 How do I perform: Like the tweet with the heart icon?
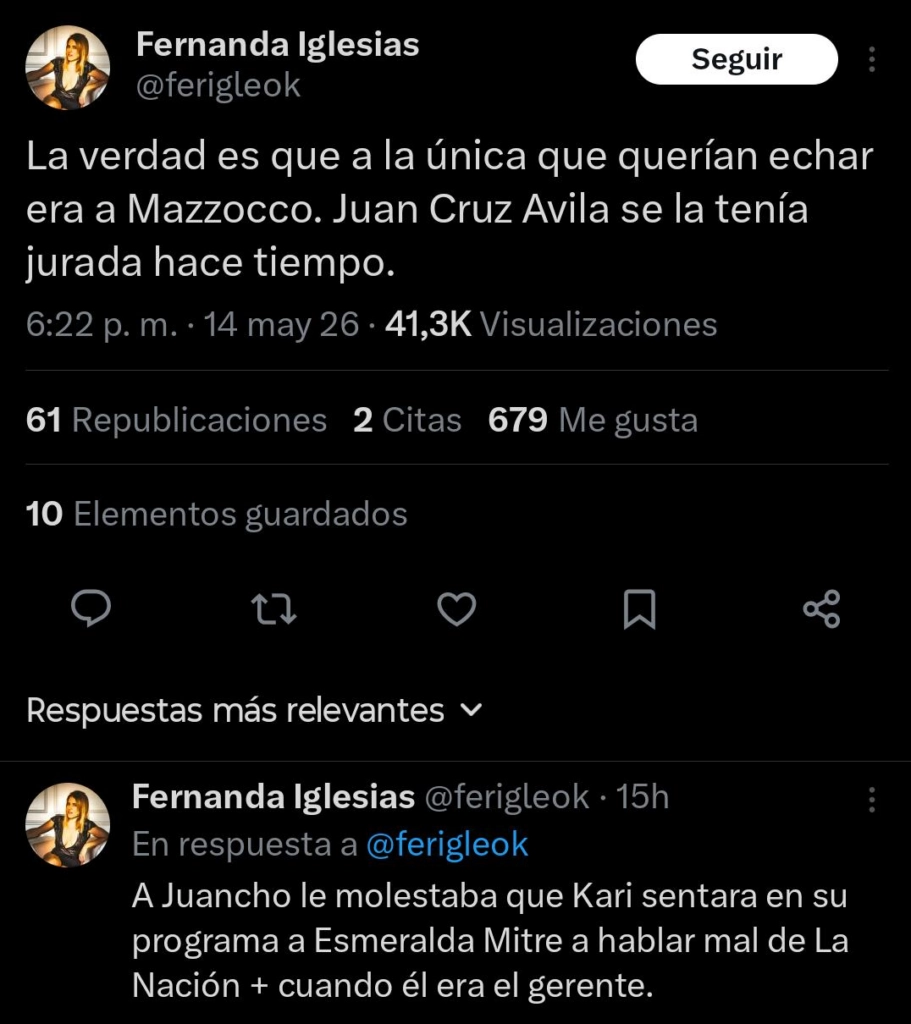pyautogui.click(x=456, y=609)
